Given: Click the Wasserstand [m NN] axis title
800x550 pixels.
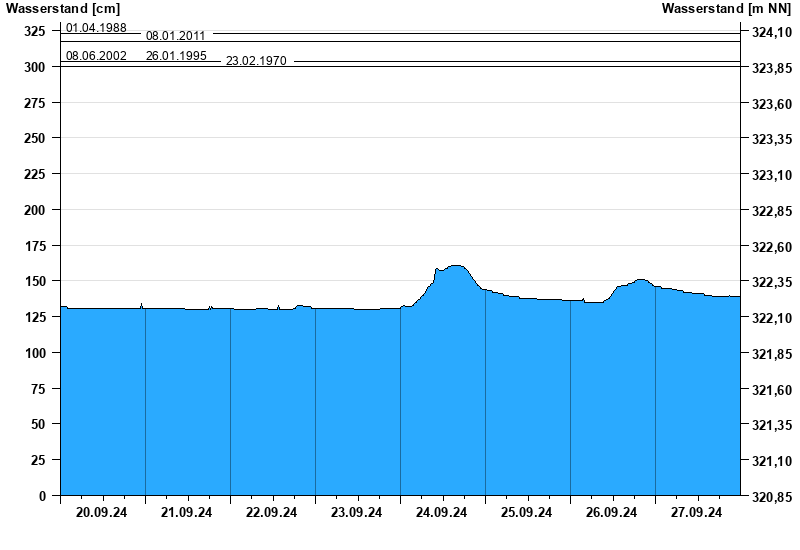Looking at the screenshot, I should click(730, 9).
